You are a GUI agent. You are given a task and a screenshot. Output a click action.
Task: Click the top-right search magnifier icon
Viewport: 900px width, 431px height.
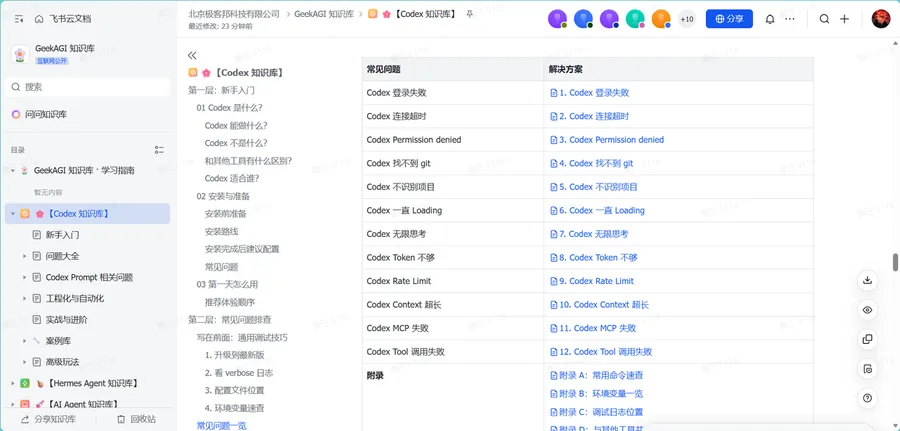click(824, 19)
